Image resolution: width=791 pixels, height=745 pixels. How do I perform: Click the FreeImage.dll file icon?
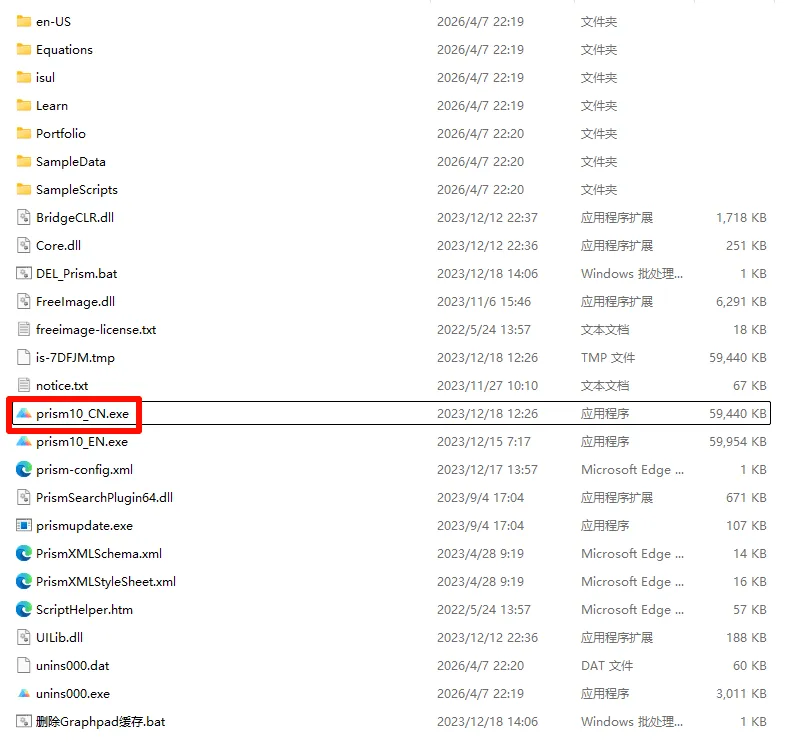click(x=24, y=301)
